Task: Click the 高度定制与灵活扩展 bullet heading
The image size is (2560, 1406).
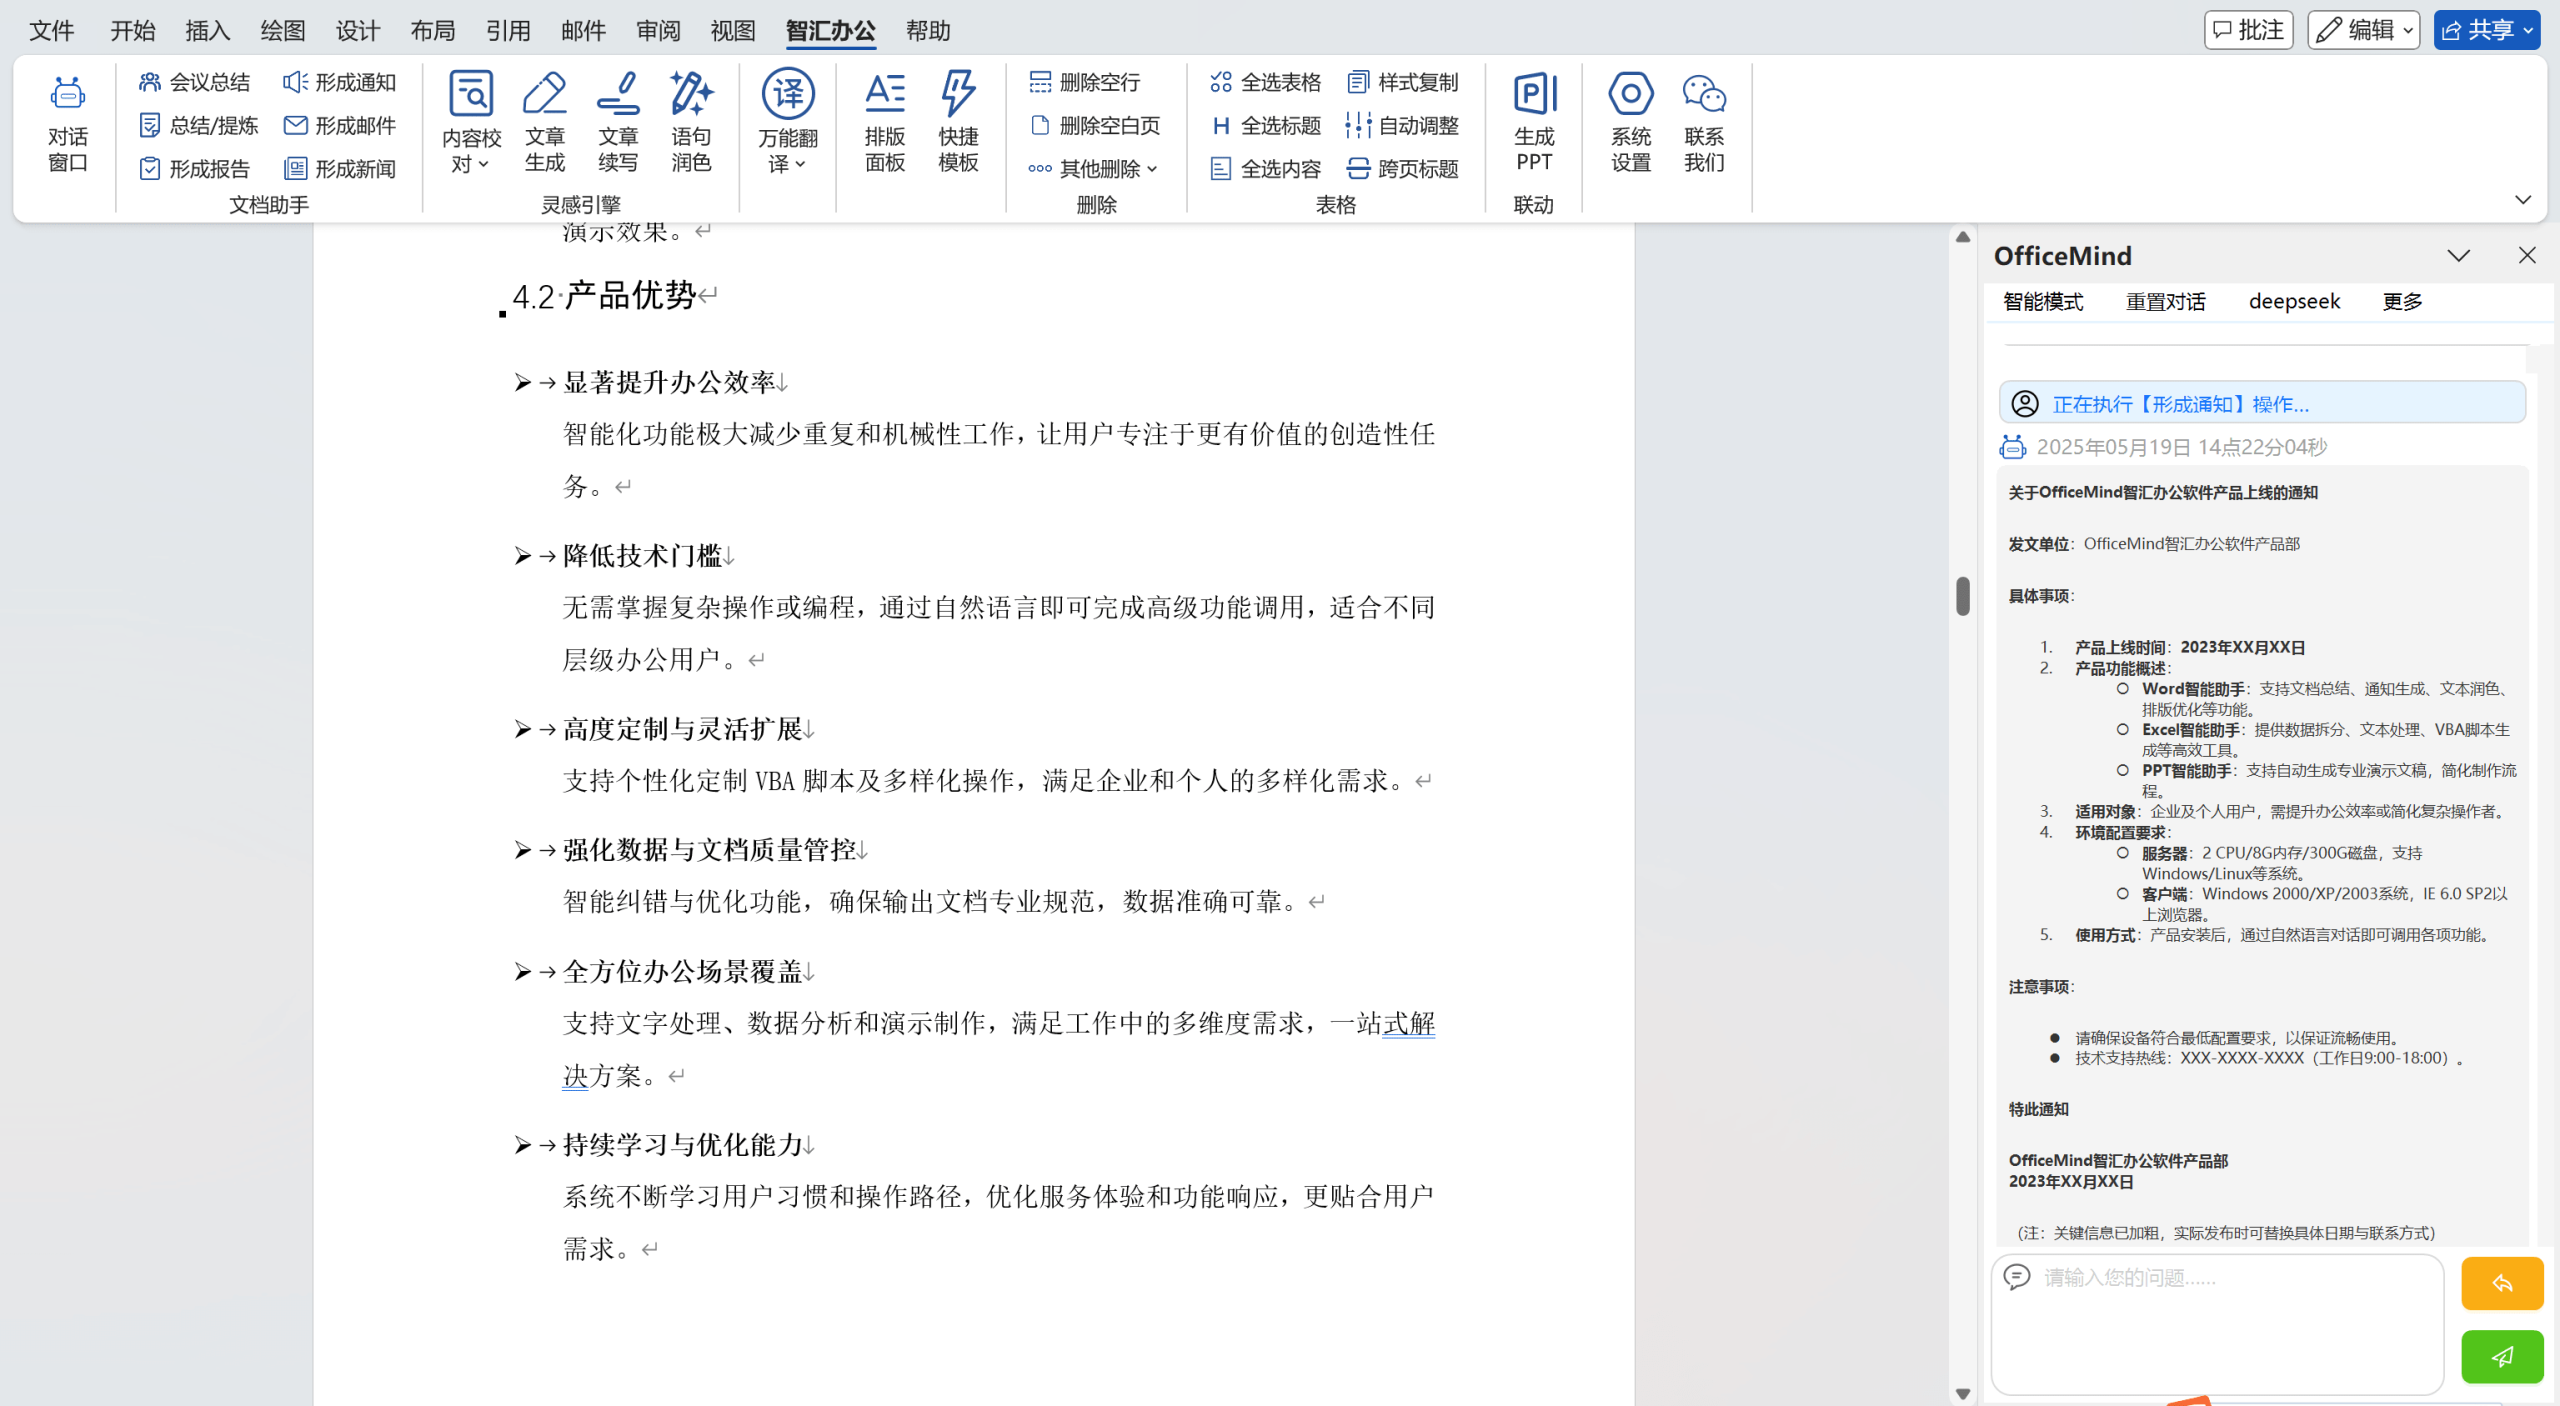Action: pyautogui.click(x=682, y=729)
